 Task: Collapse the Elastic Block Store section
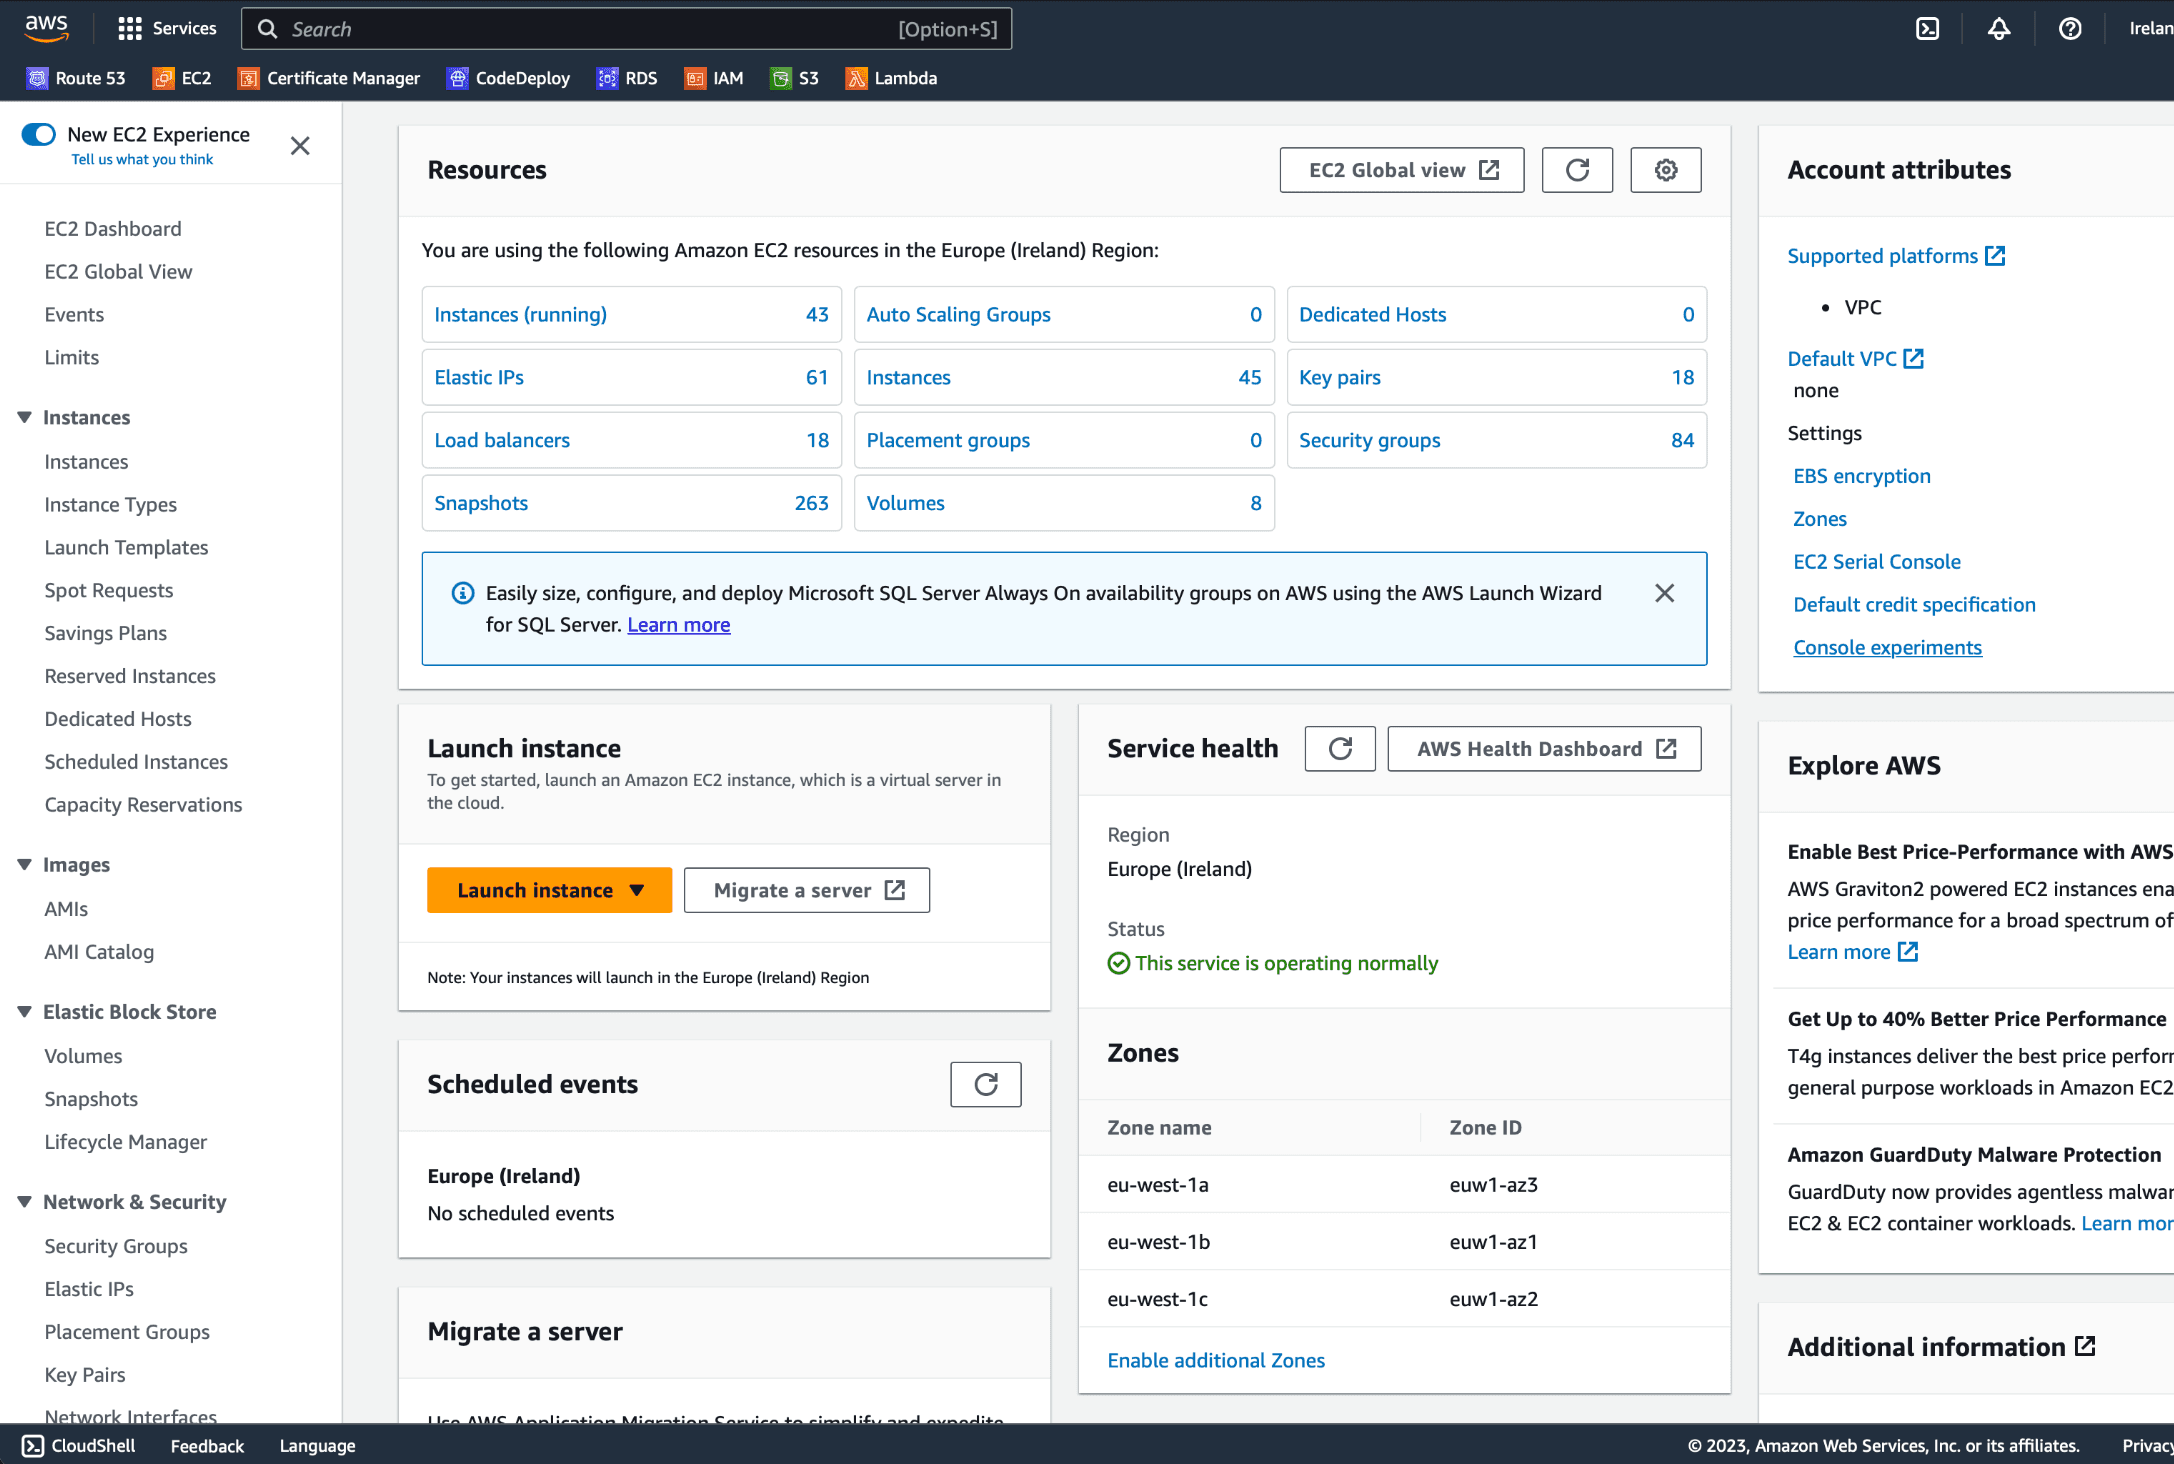pos(25,1012)
